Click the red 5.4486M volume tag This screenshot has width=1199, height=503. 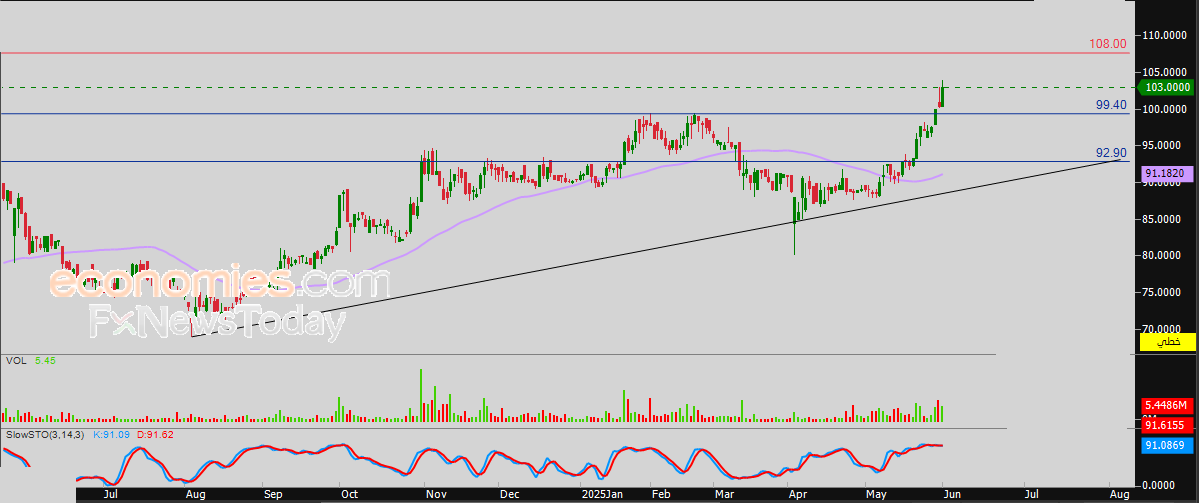1167,405
